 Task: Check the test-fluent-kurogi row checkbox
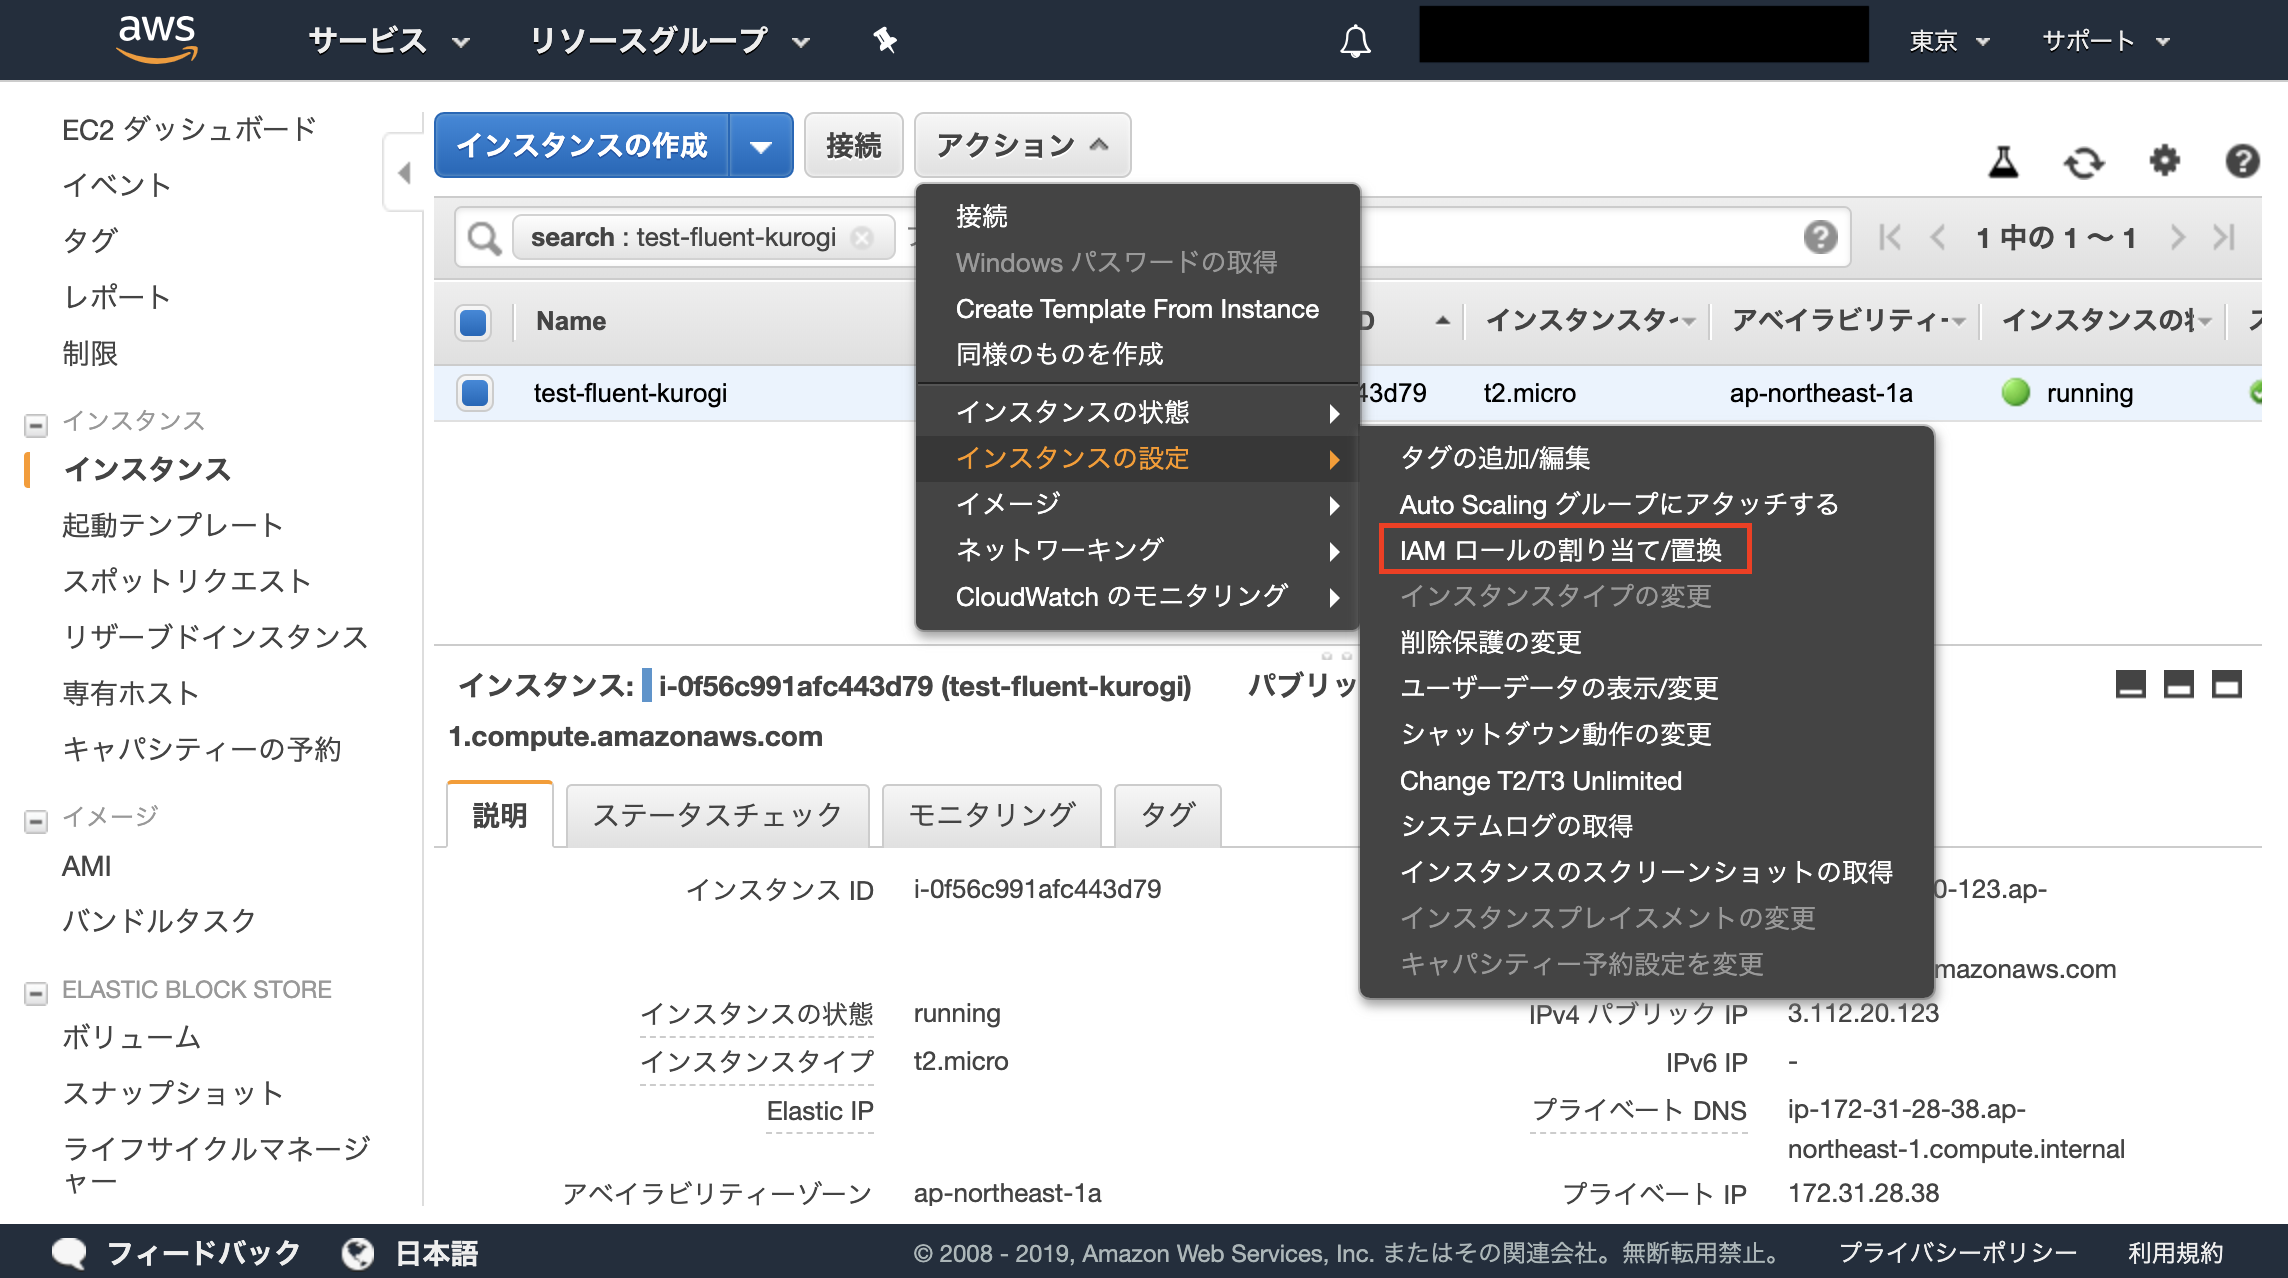pyautogui.click(x=472, y=393)
